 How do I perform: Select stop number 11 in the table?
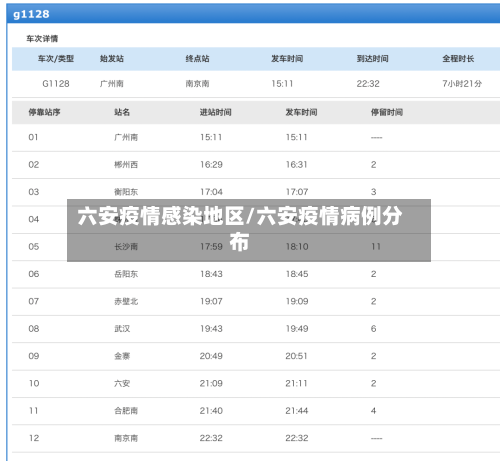pos(34,411)
